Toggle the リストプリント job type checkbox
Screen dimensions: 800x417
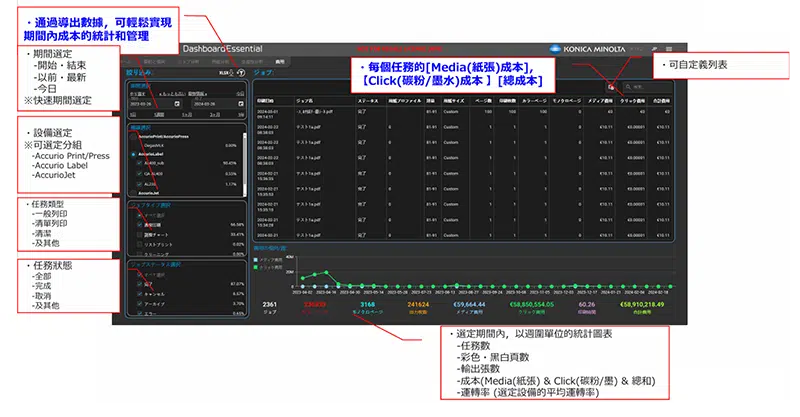click(139, 244)
